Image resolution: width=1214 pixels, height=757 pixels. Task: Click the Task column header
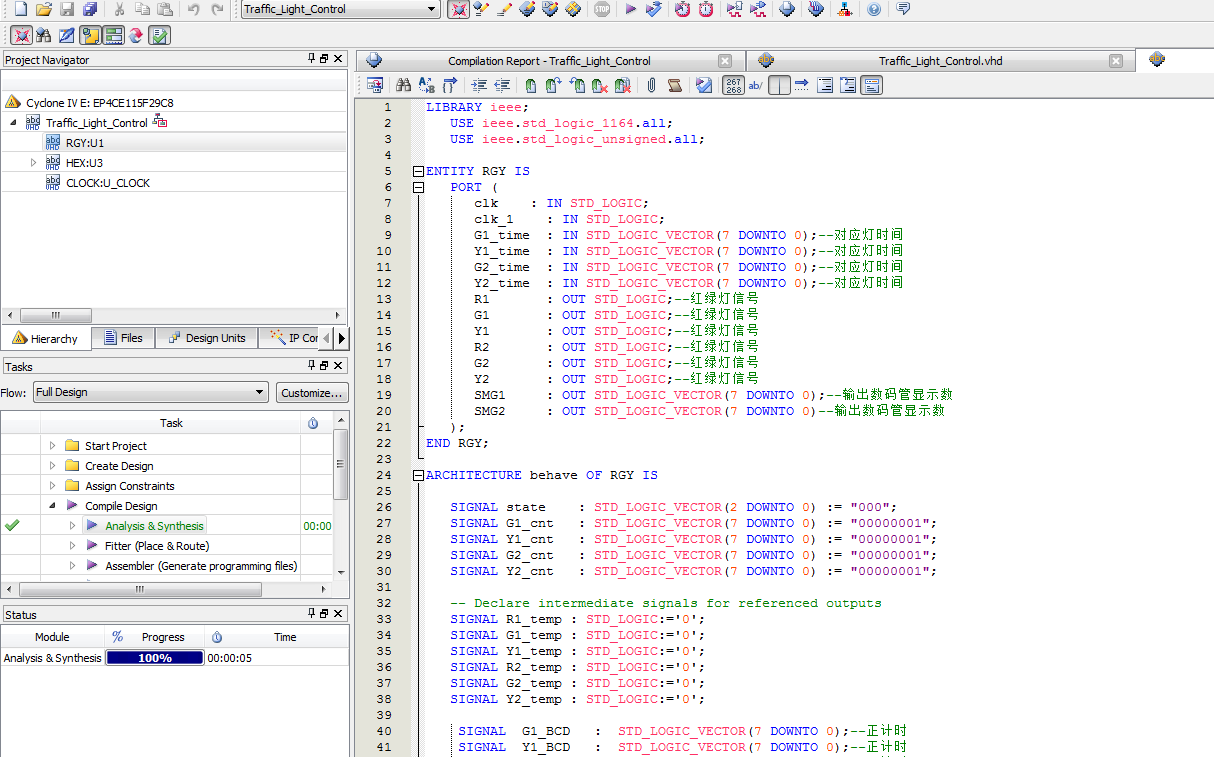172,423
